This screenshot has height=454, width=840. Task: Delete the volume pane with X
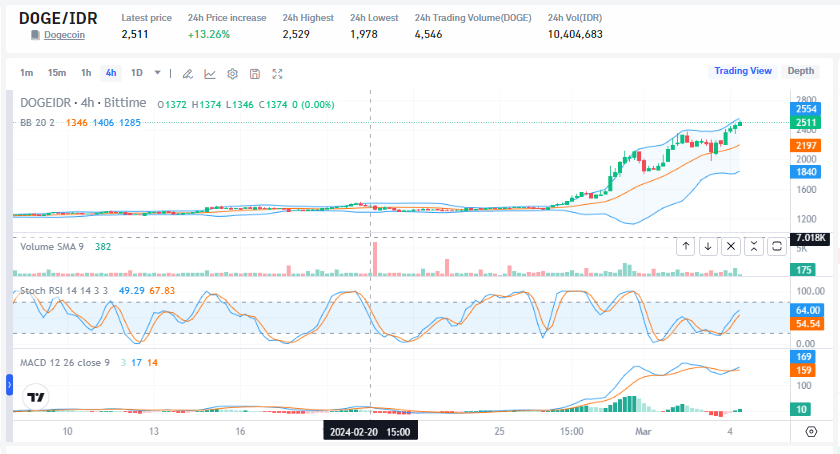pos(731,246)
